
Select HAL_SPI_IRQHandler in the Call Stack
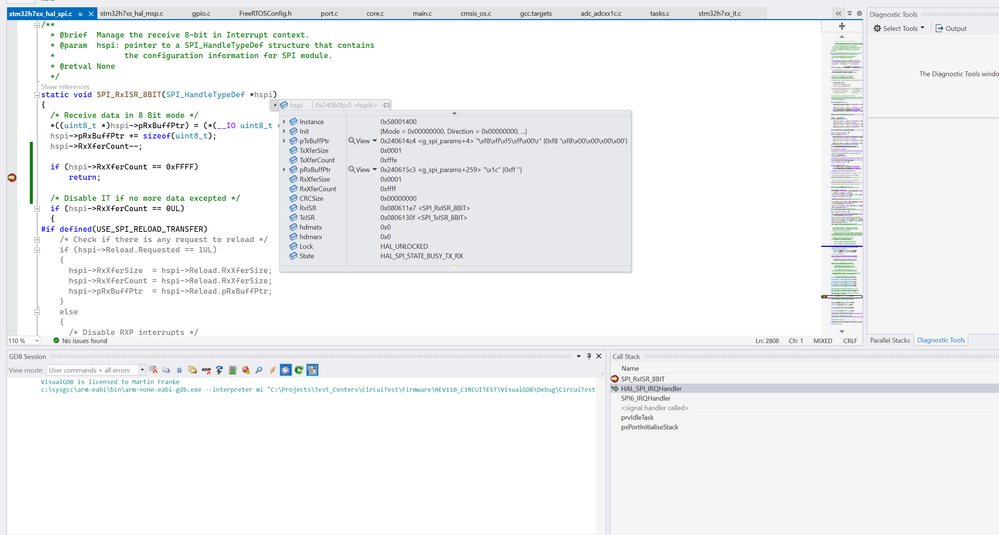pyautogui.click(x=651, y=389)
